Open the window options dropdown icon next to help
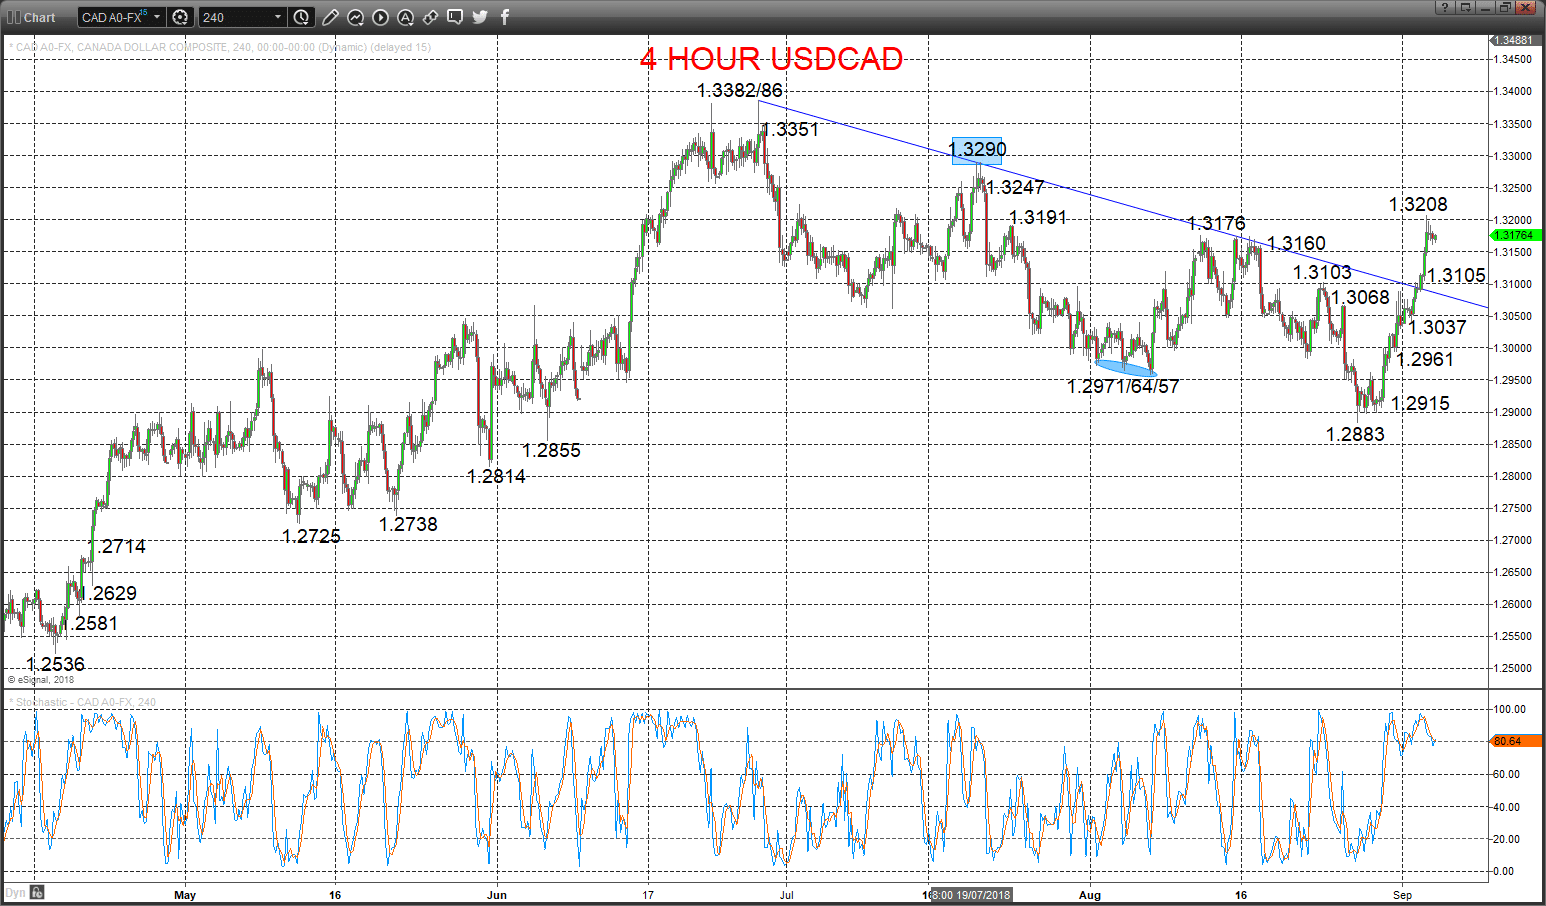The height and width of the screenshot is (906, 1546). 1465,7
